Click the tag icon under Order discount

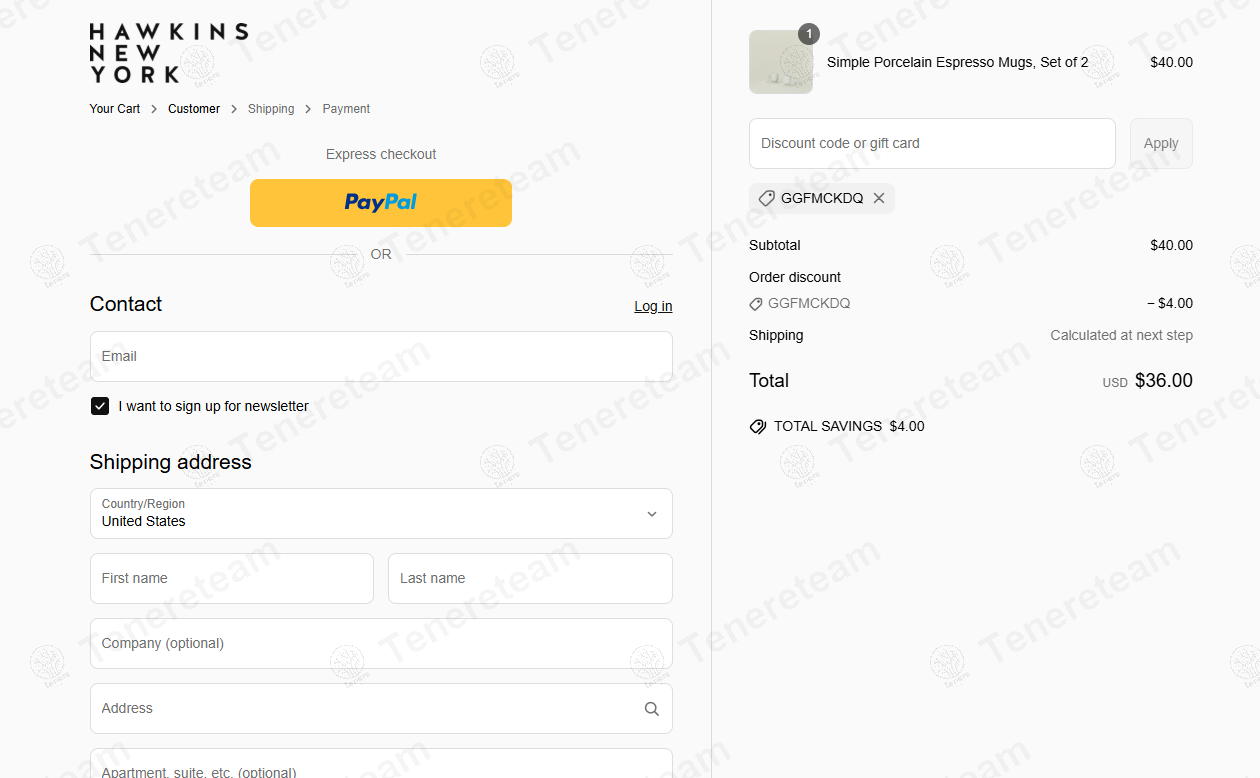coord(757,303)
